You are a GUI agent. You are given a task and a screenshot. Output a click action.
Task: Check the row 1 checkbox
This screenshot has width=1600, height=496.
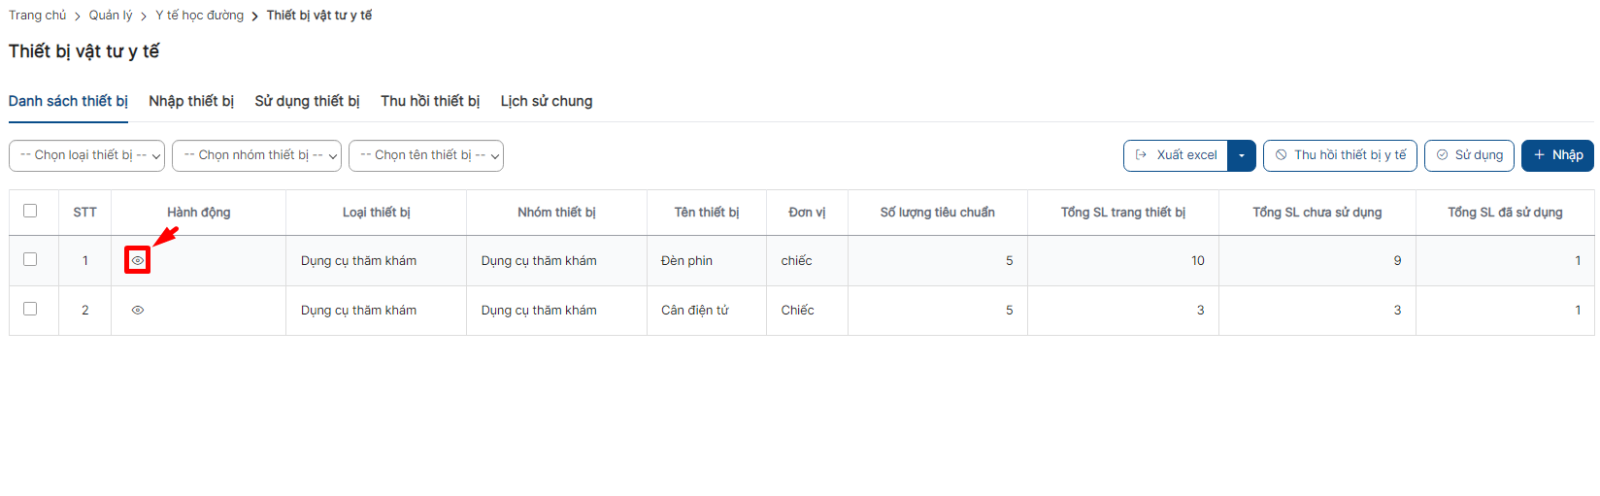pos(30,259)
